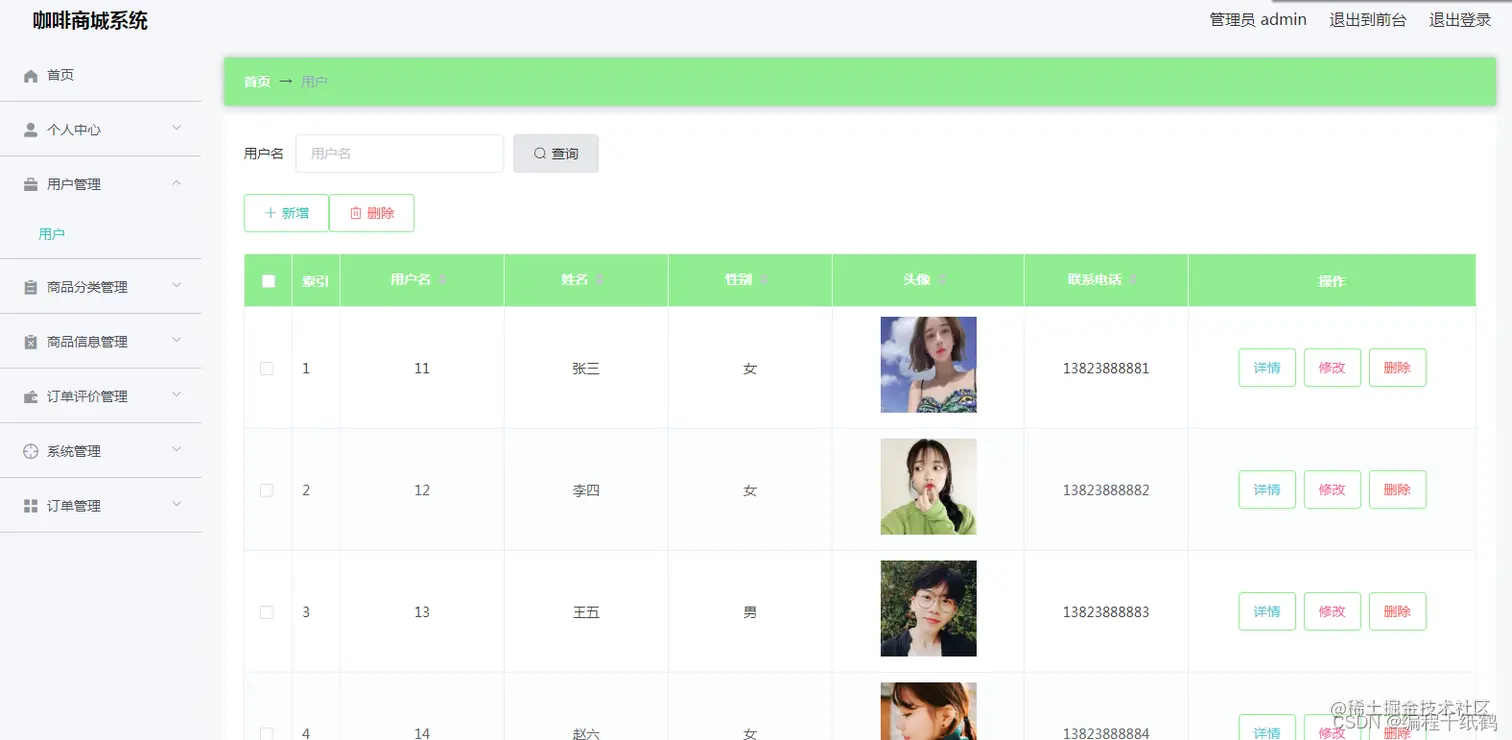Check the row checkbox for 王五
Screen dimensions: 1512x740
click(x=267, y=612)
